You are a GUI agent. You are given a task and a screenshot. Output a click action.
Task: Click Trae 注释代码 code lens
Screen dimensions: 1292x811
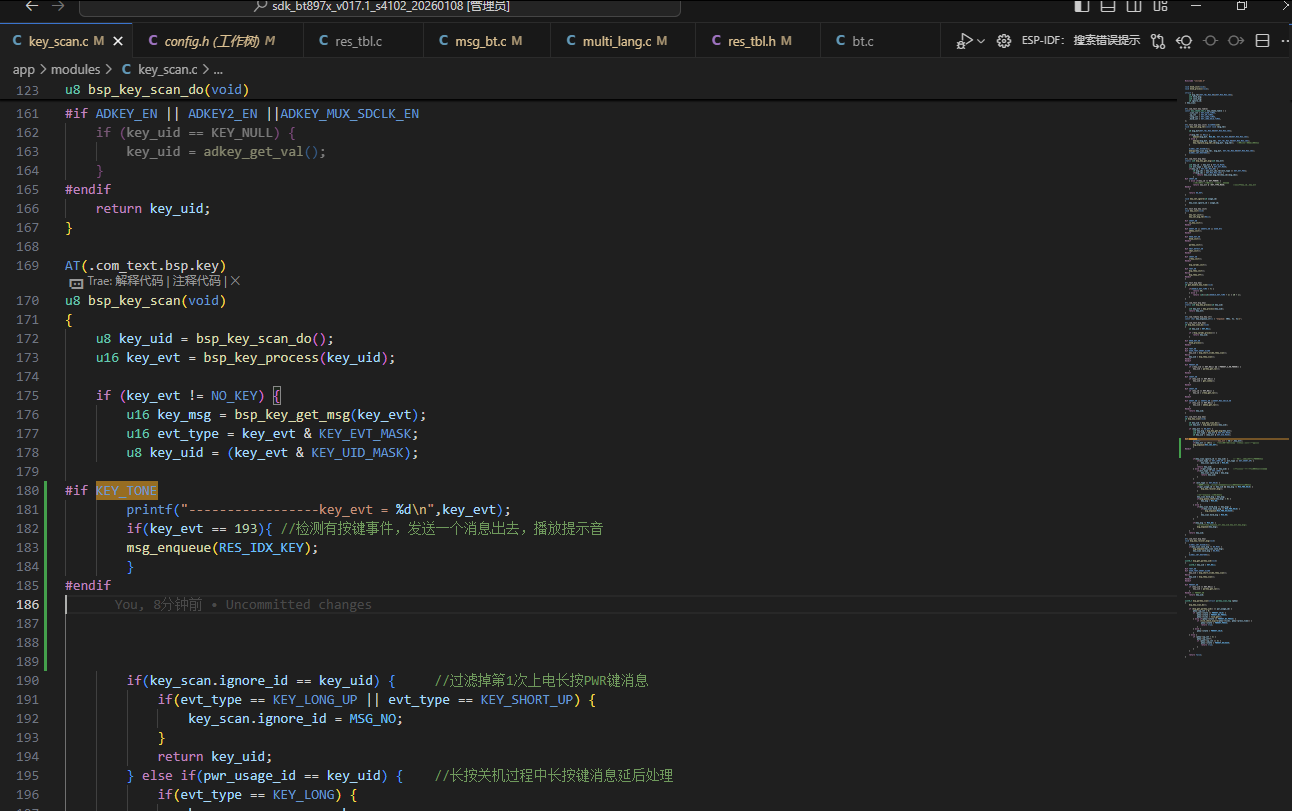point(196,281)
